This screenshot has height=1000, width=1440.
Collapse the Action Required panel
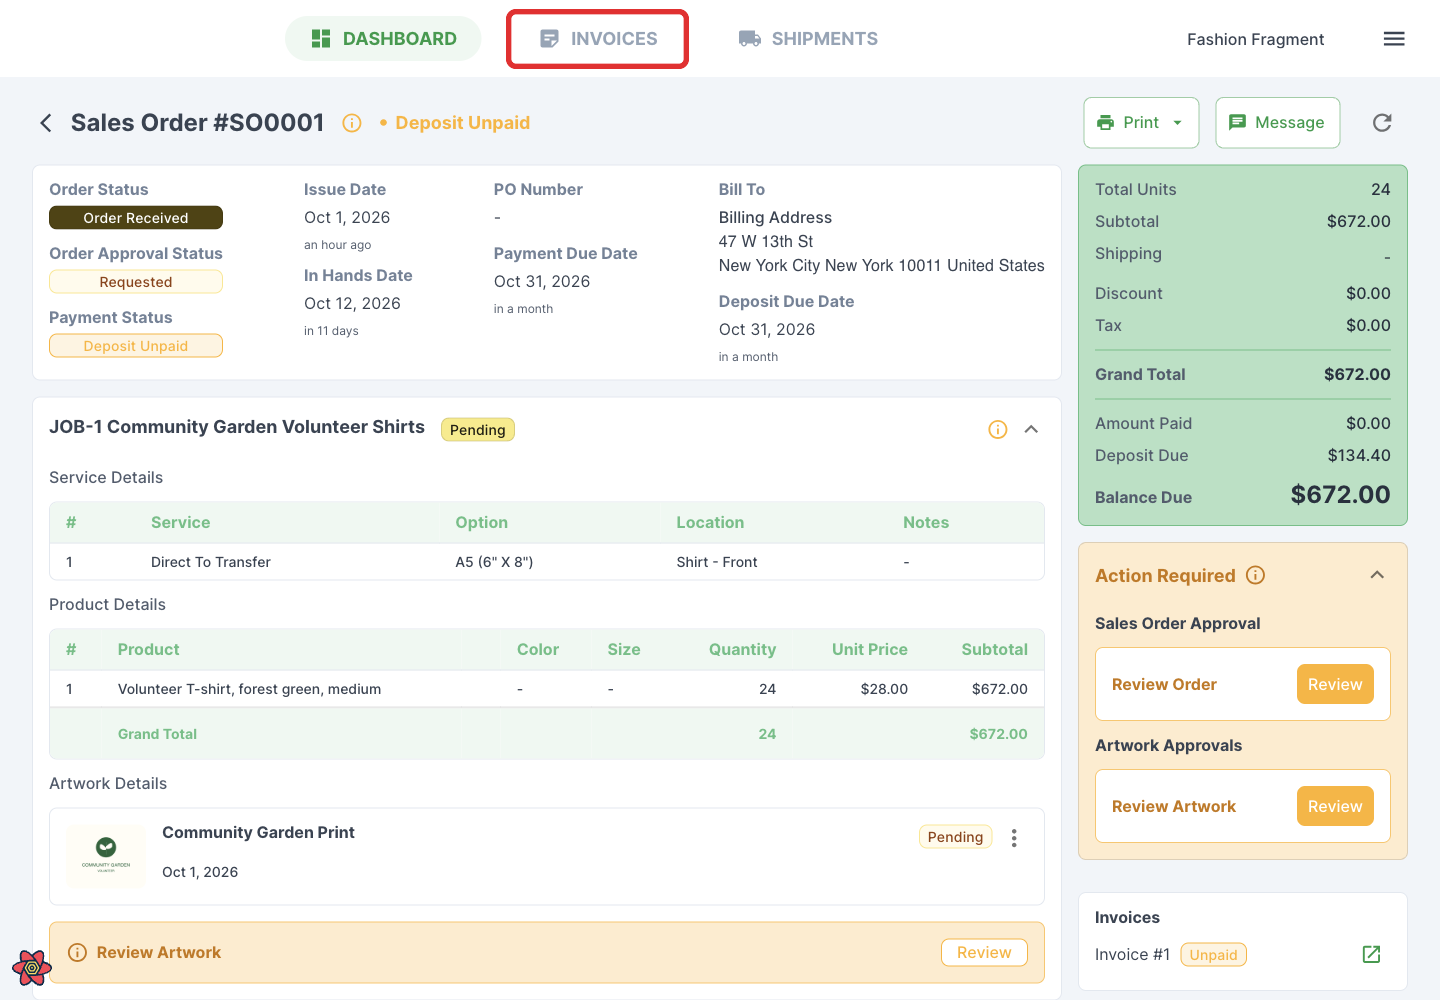pos(1377,575)
